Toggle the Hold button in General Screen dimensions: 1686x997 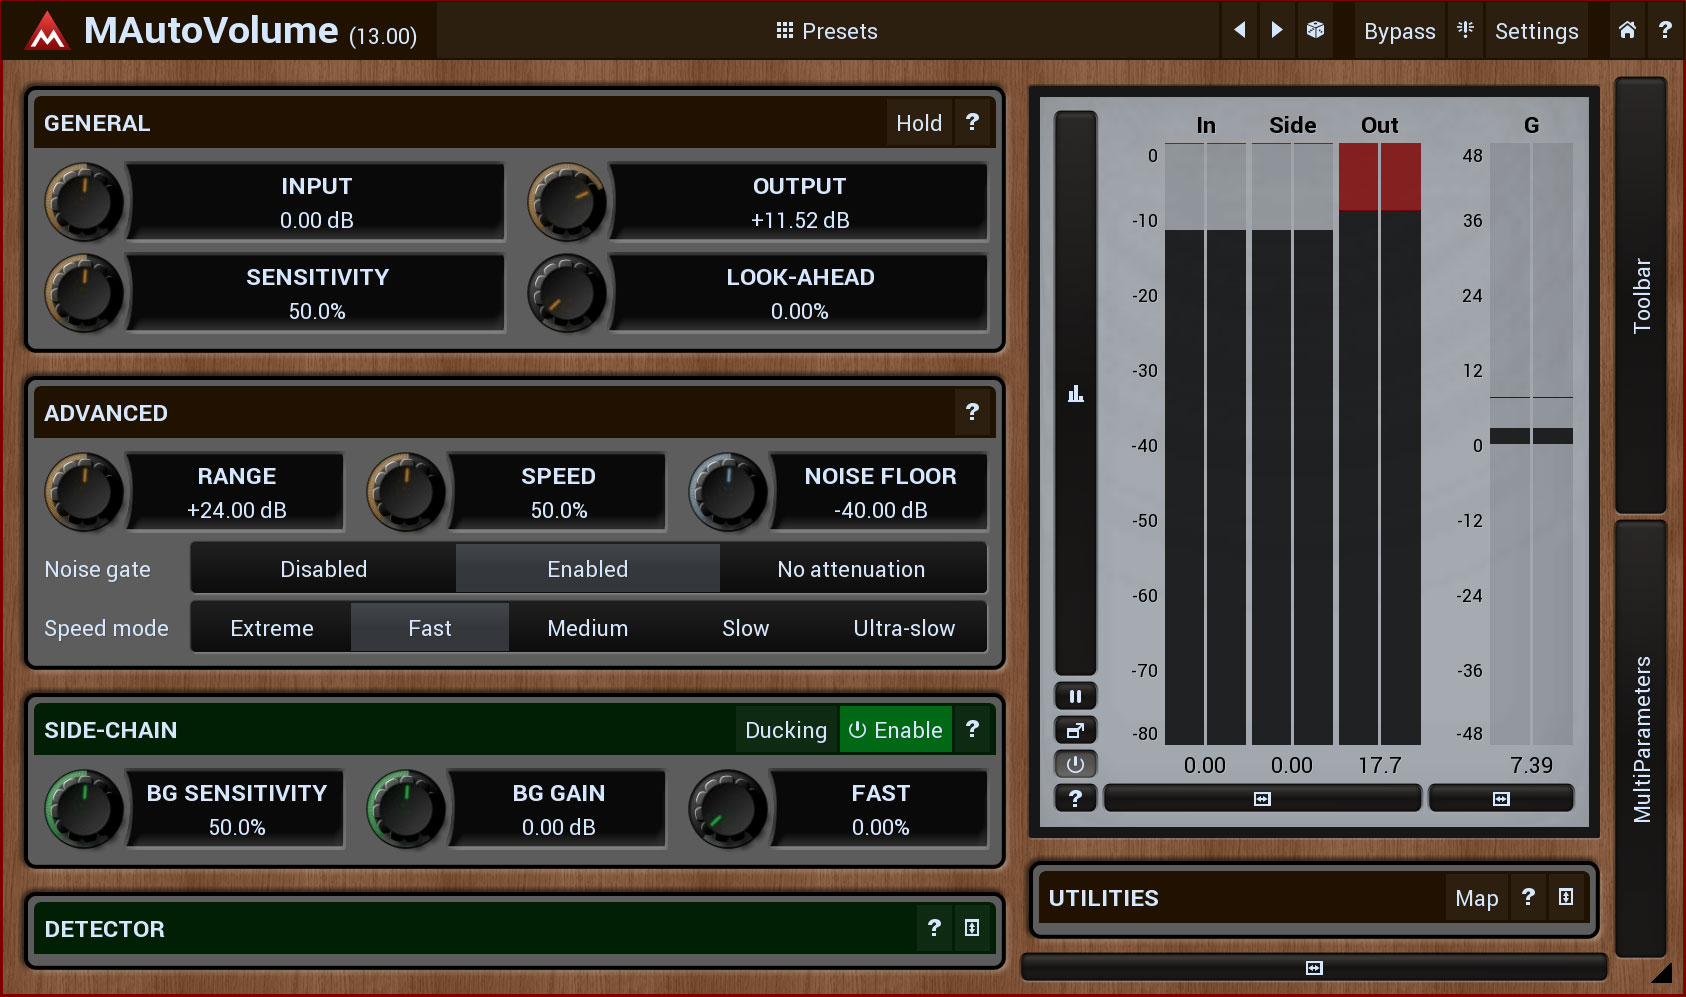tap(918, 123)
